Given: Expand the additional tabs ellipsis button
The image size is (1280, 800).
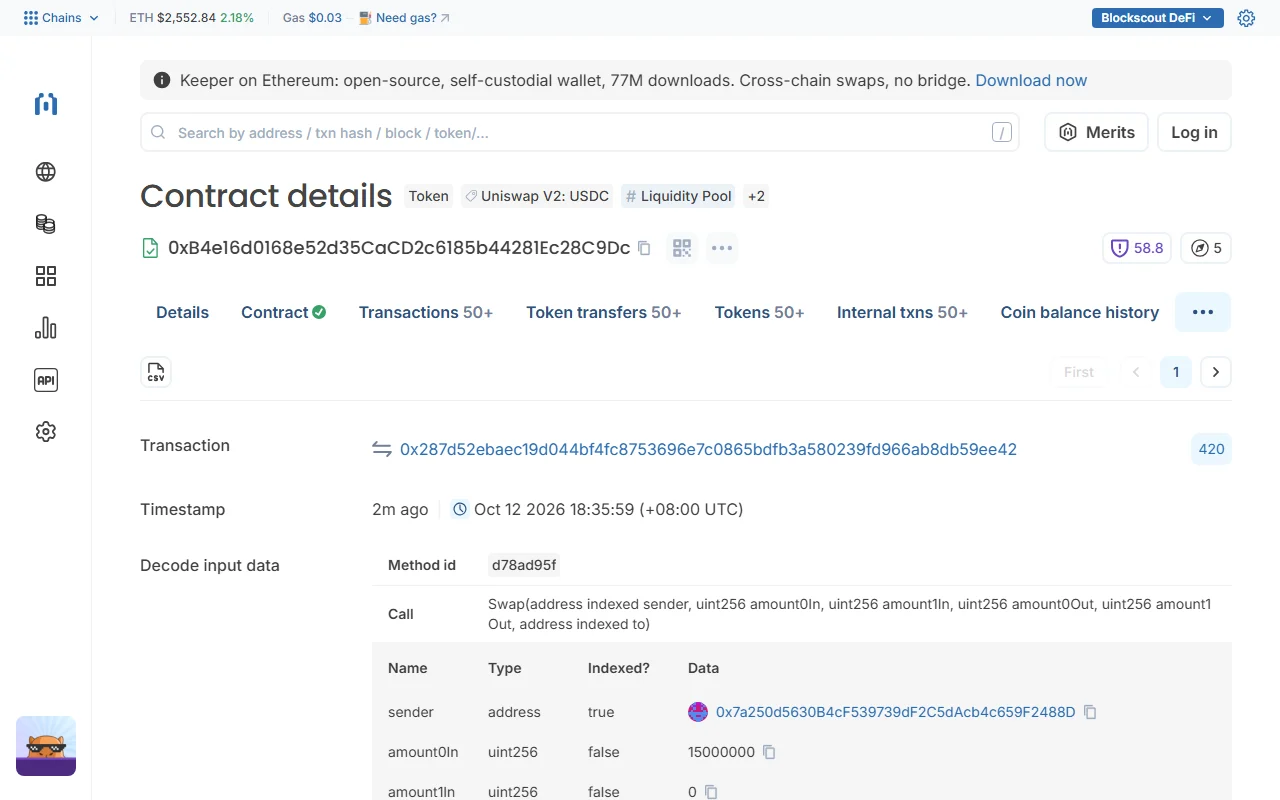Looking at the screenshot, I should point(1203,312).
